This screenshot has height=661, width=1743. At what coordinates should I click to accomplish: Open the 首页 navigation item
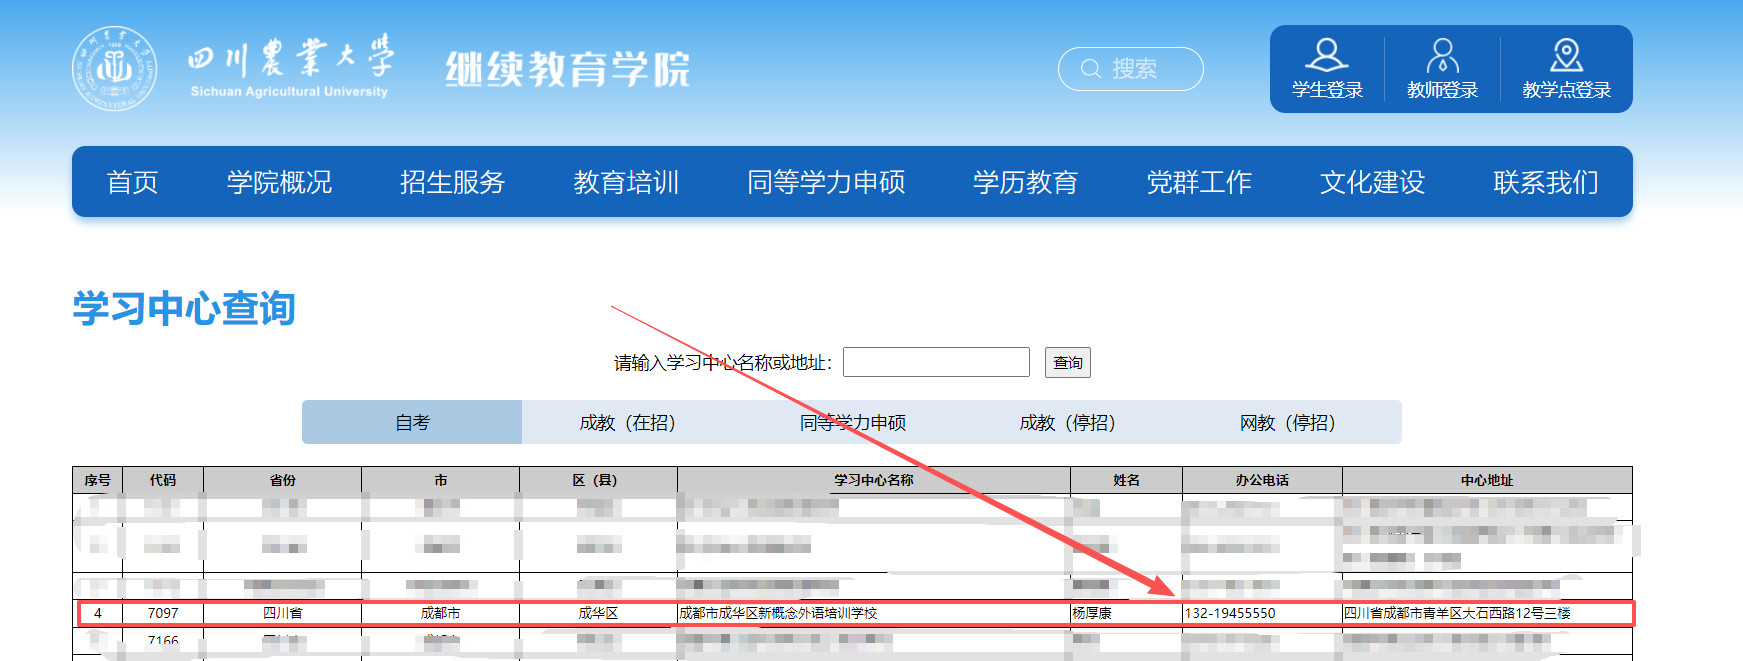tap(132, 182)
